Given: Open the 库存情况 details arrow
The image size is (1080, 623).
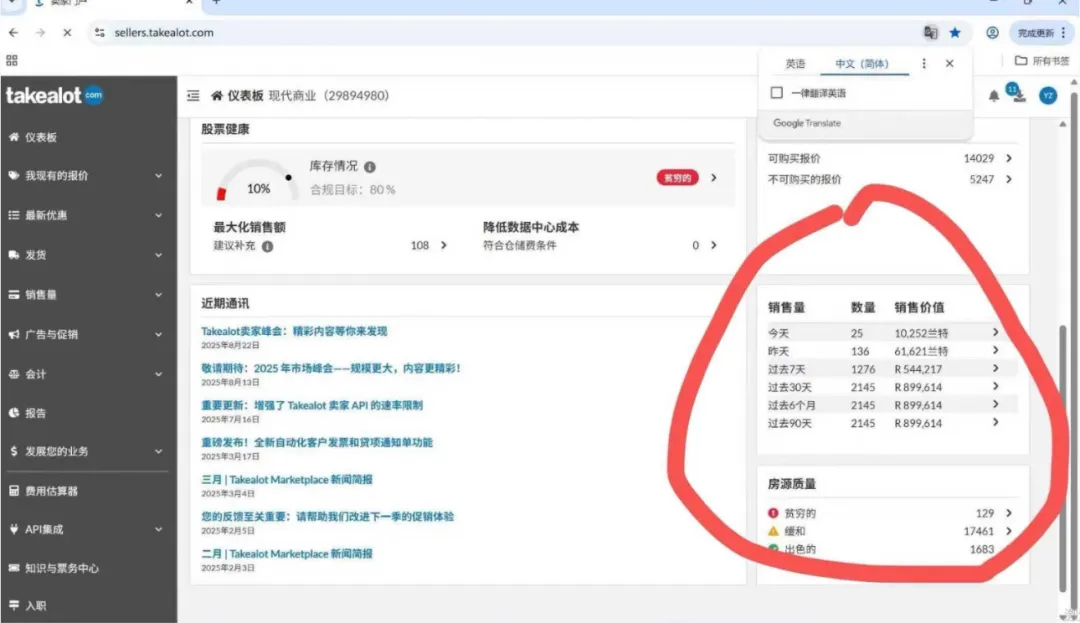Looking at the screenshot, I should coord(714,178).
